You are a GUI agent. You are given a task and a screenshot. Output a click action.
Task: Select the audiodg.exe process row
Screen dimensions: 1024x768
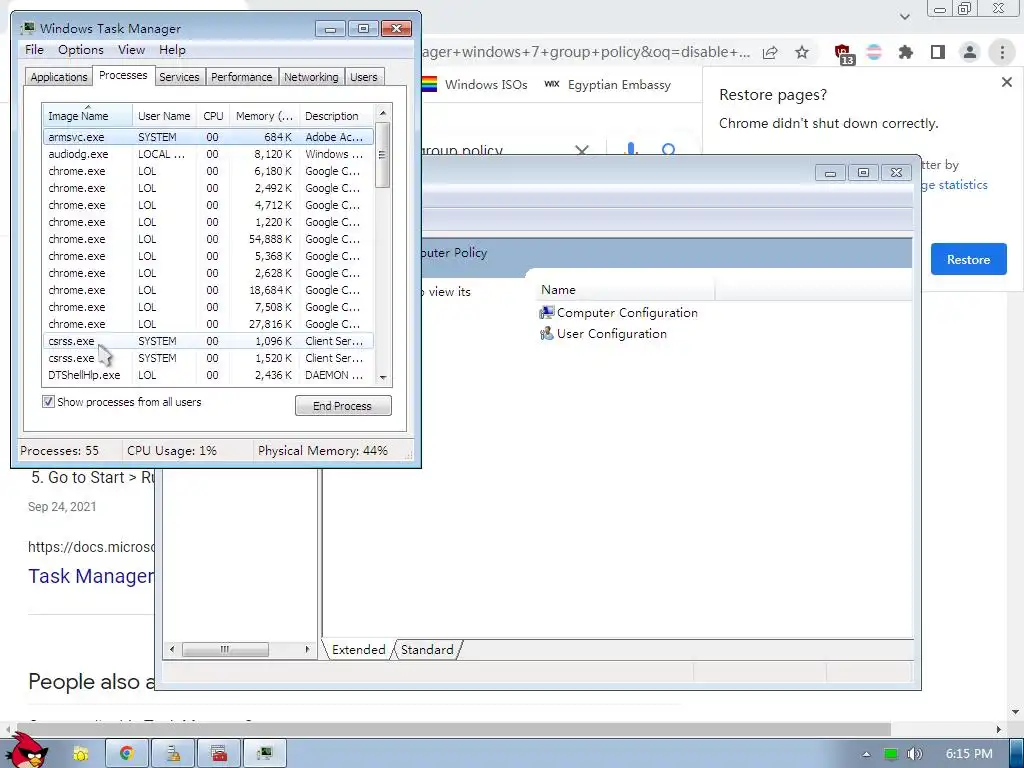(x=208, y=154)
